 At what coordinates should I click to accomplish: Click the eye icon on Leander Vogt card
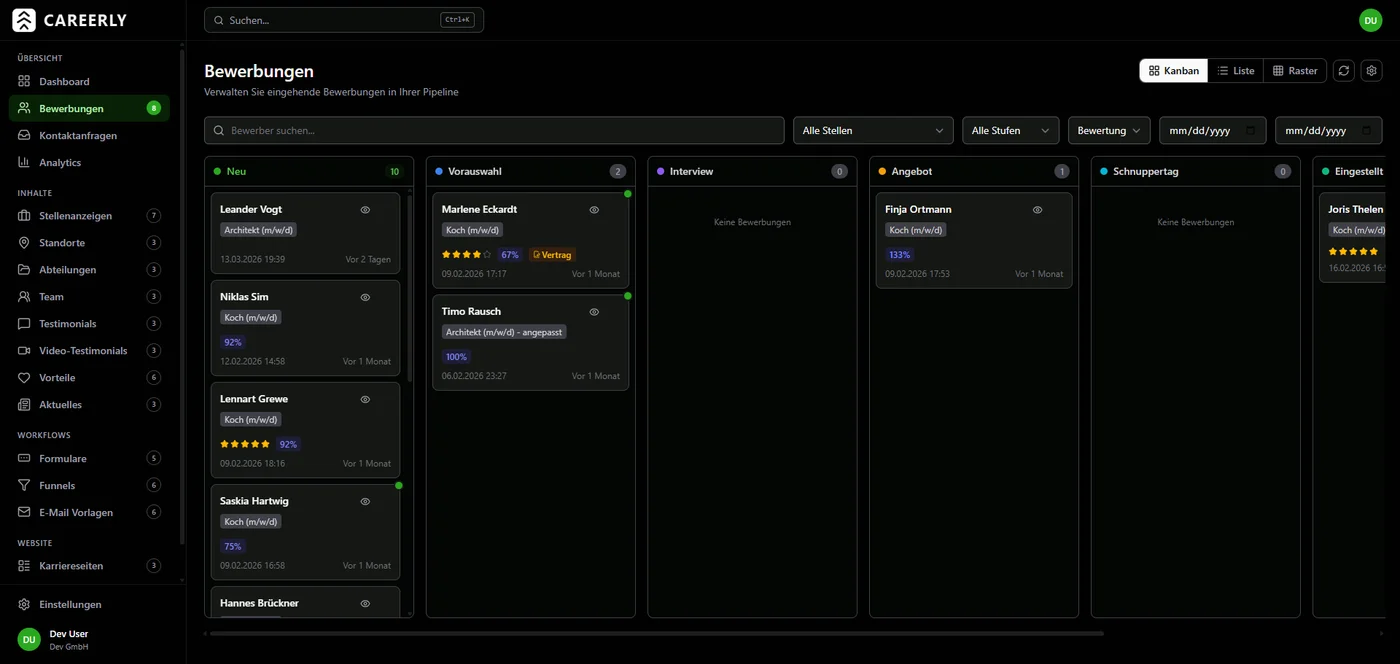tap(365, 210)
